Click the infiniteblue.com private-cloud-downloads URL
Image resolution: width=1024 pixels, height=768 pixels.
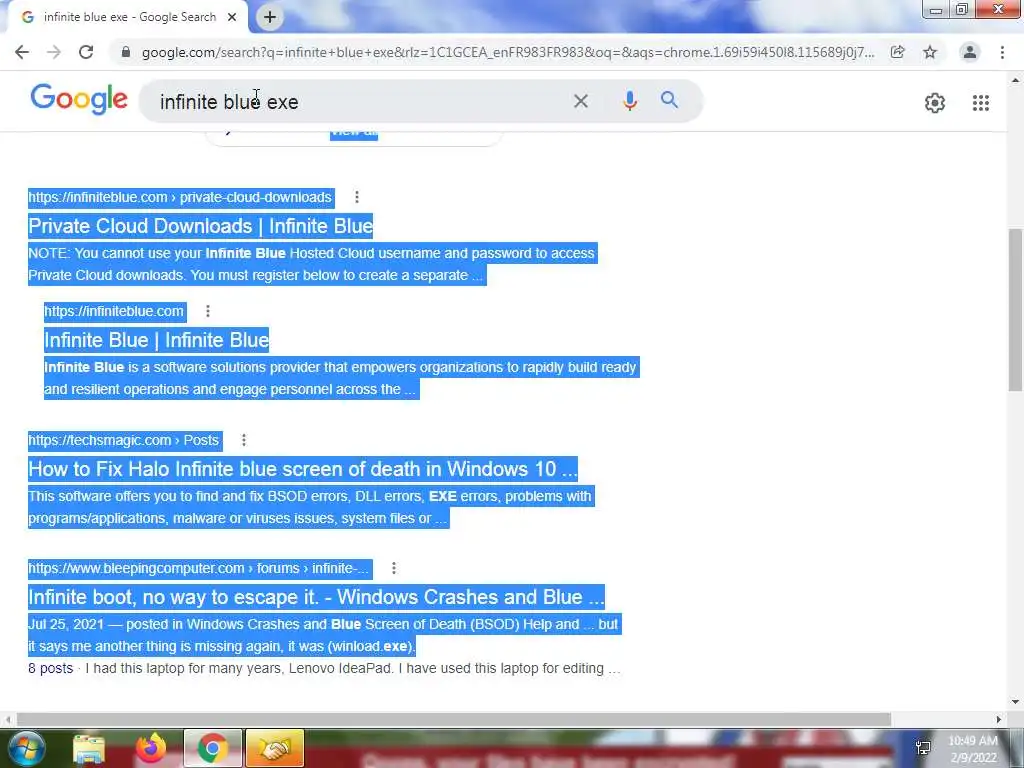click(x=180, y=197)
